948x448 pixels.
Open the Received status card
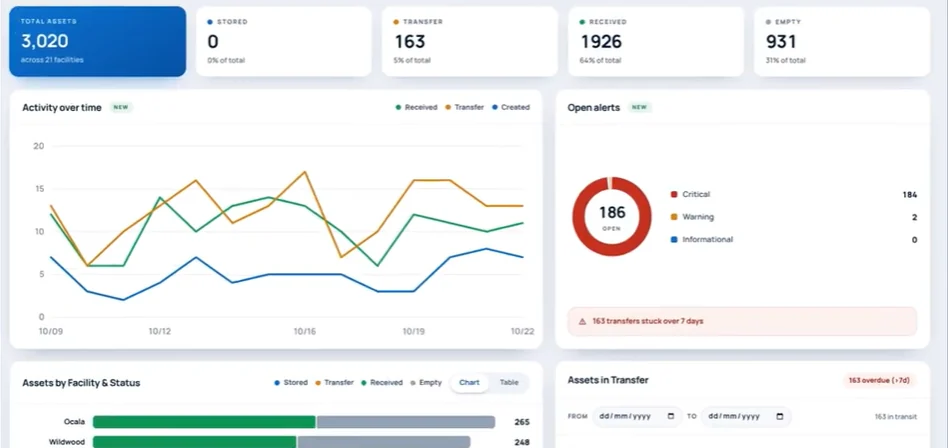(x=656, y=42)
